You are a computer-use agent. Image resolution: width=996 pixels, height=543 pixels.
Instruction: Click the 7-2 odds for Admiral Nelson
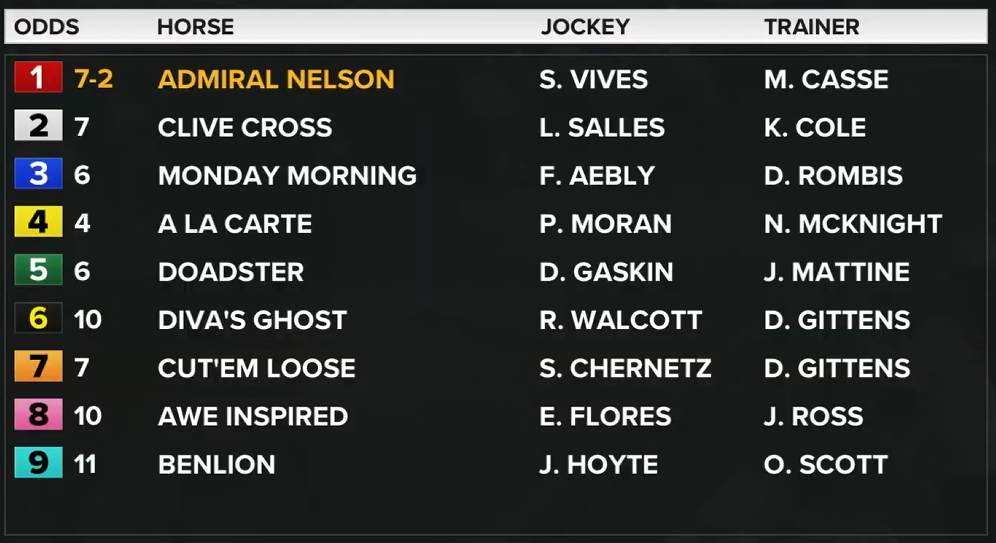[x=93, y=79]
